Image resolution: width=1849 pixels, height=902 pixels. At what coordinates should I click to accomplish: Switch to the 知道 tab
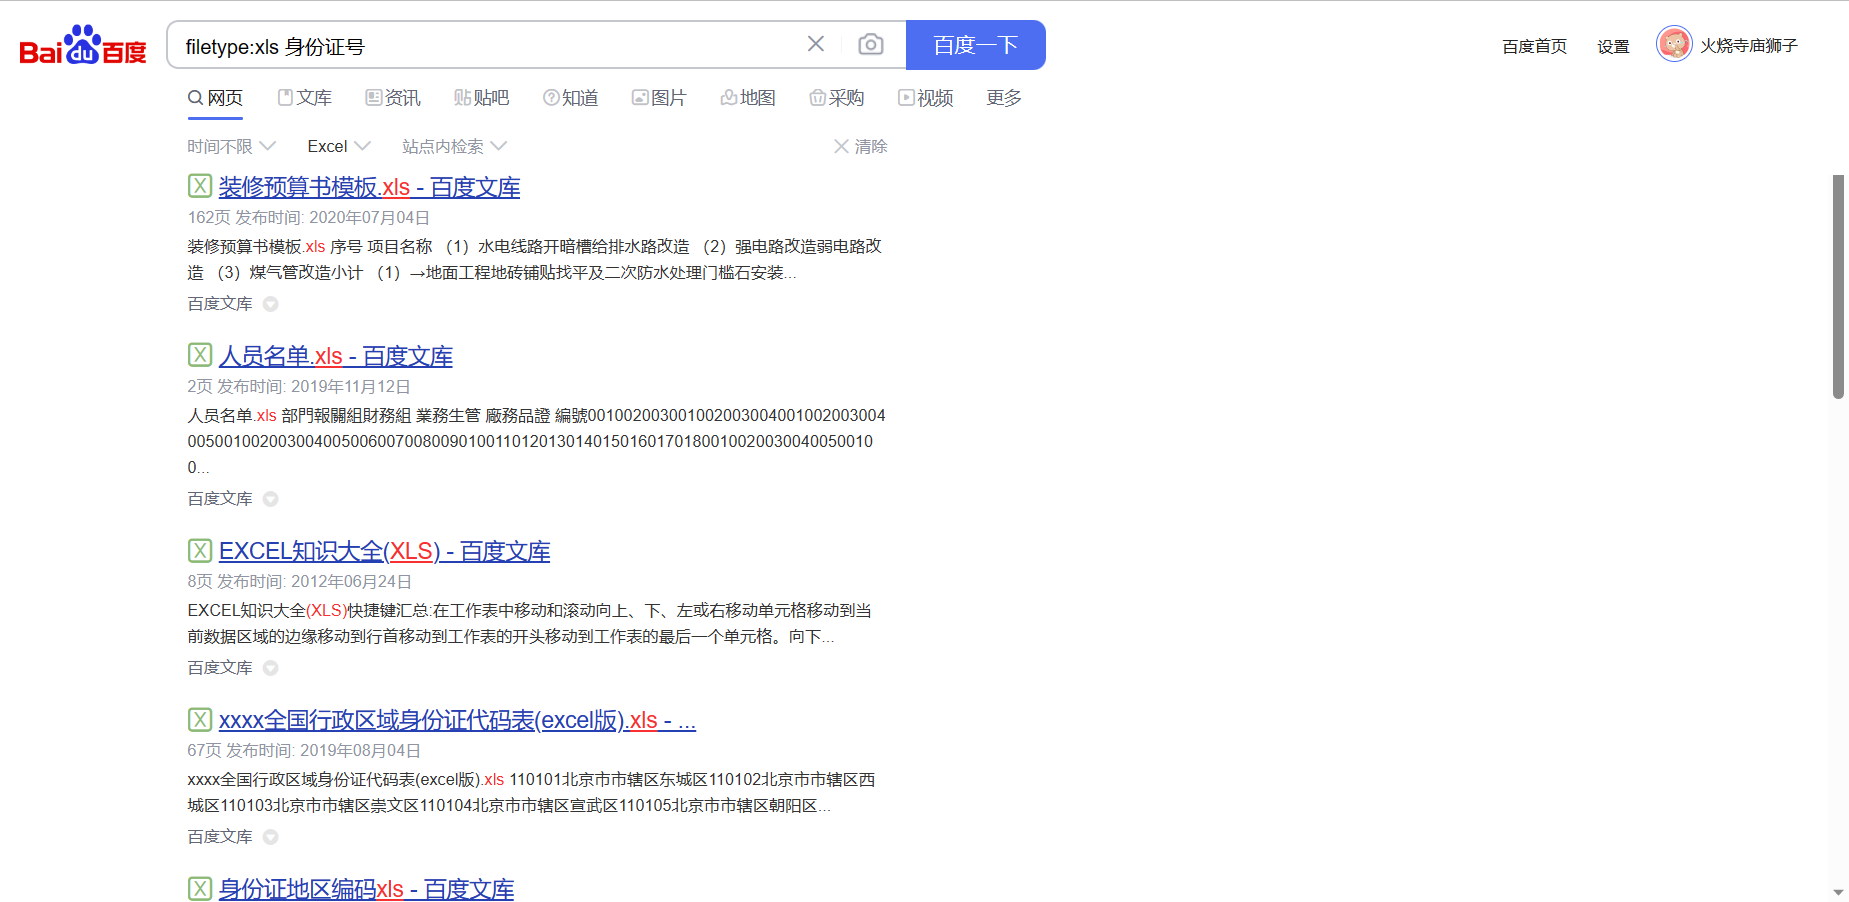571,98
